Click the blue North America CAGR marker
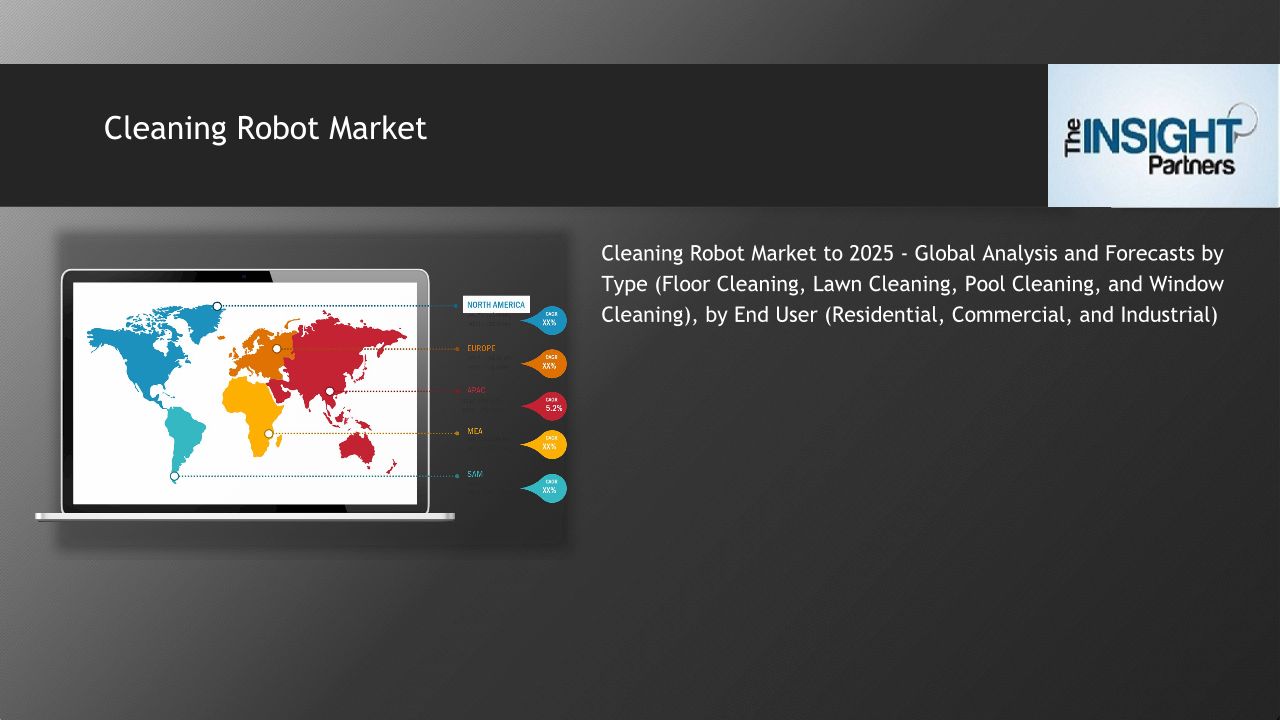The height and width of the screenshot is (720, 1280). pyautogui.click(x=549, y=320)
